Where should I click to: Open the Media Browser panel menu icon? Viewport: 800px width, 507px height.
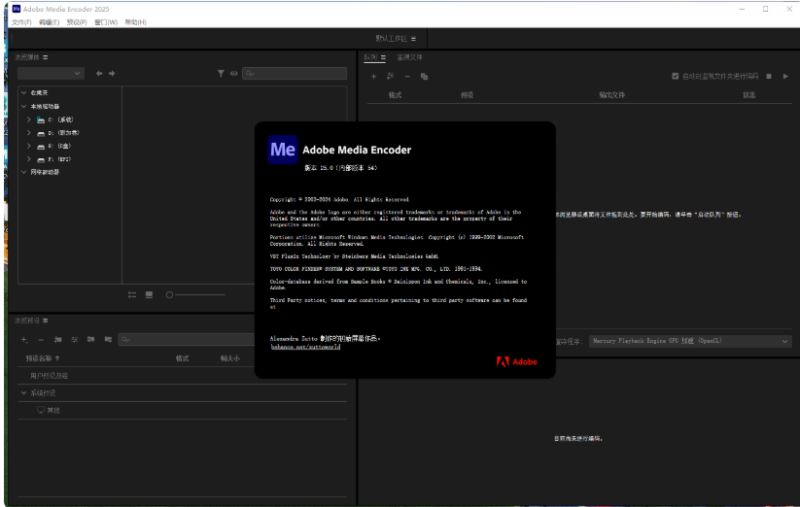(45, 57)
